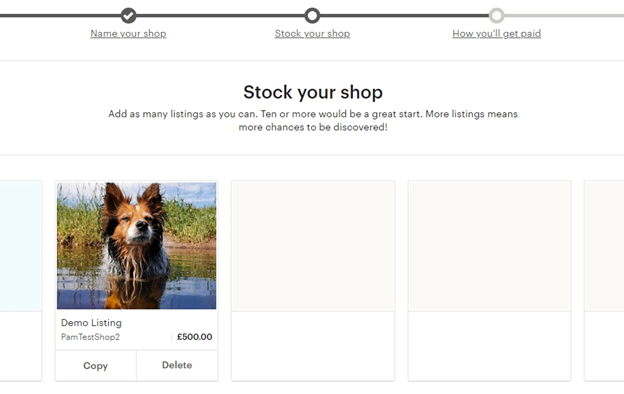
Task: Delete the Demo Listing
Action: (177, 365)
